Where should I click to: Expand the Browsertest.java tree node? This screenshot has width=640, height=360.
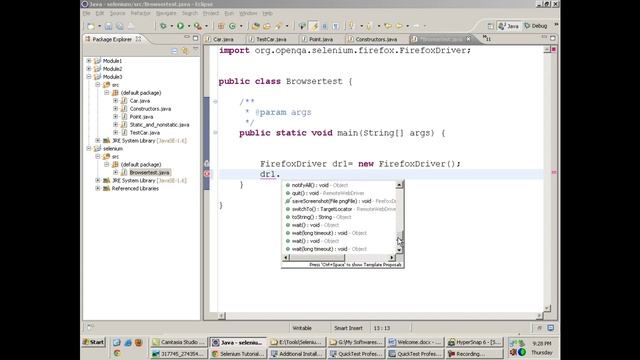[x=116, y=173]
